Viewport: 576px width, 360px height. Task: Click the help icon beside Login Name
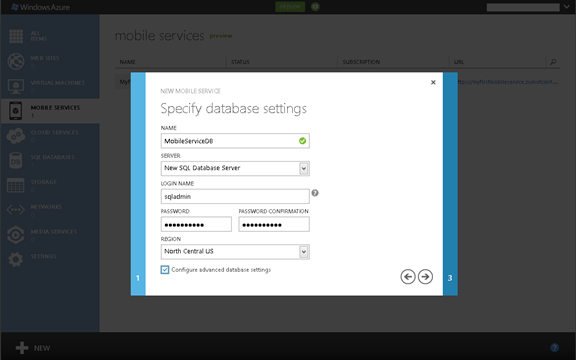315,193
